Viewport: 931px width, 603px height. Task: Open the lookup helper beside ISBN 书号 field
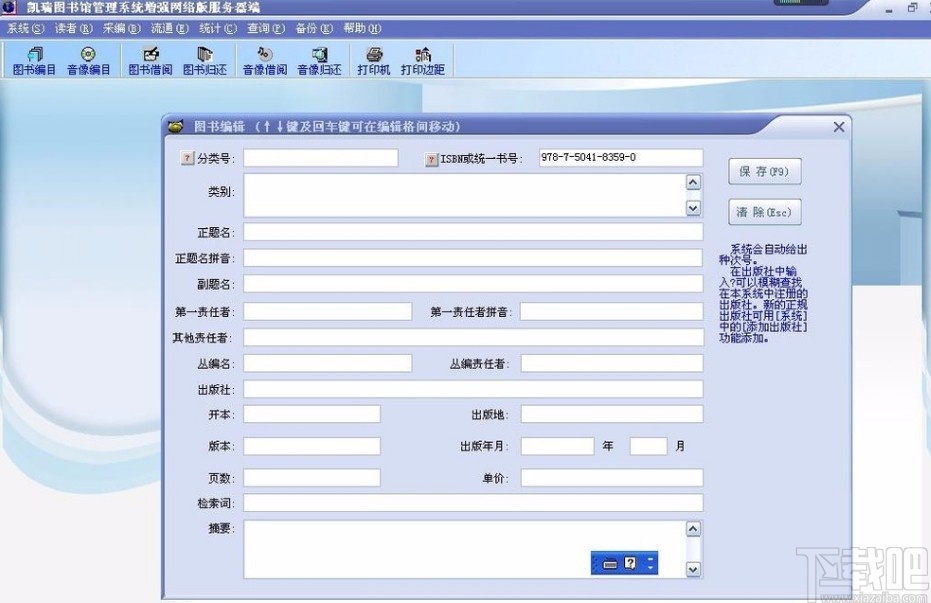tap(430, 158)
